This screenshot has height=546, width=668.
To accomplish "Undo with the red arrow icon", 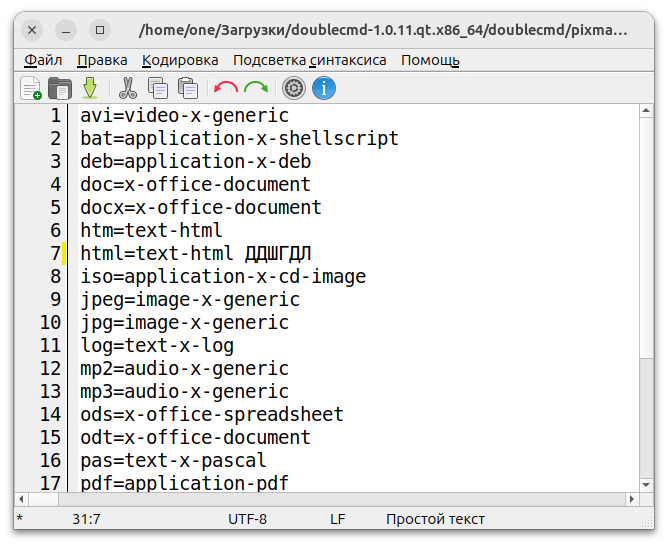I will pos(225,88).
